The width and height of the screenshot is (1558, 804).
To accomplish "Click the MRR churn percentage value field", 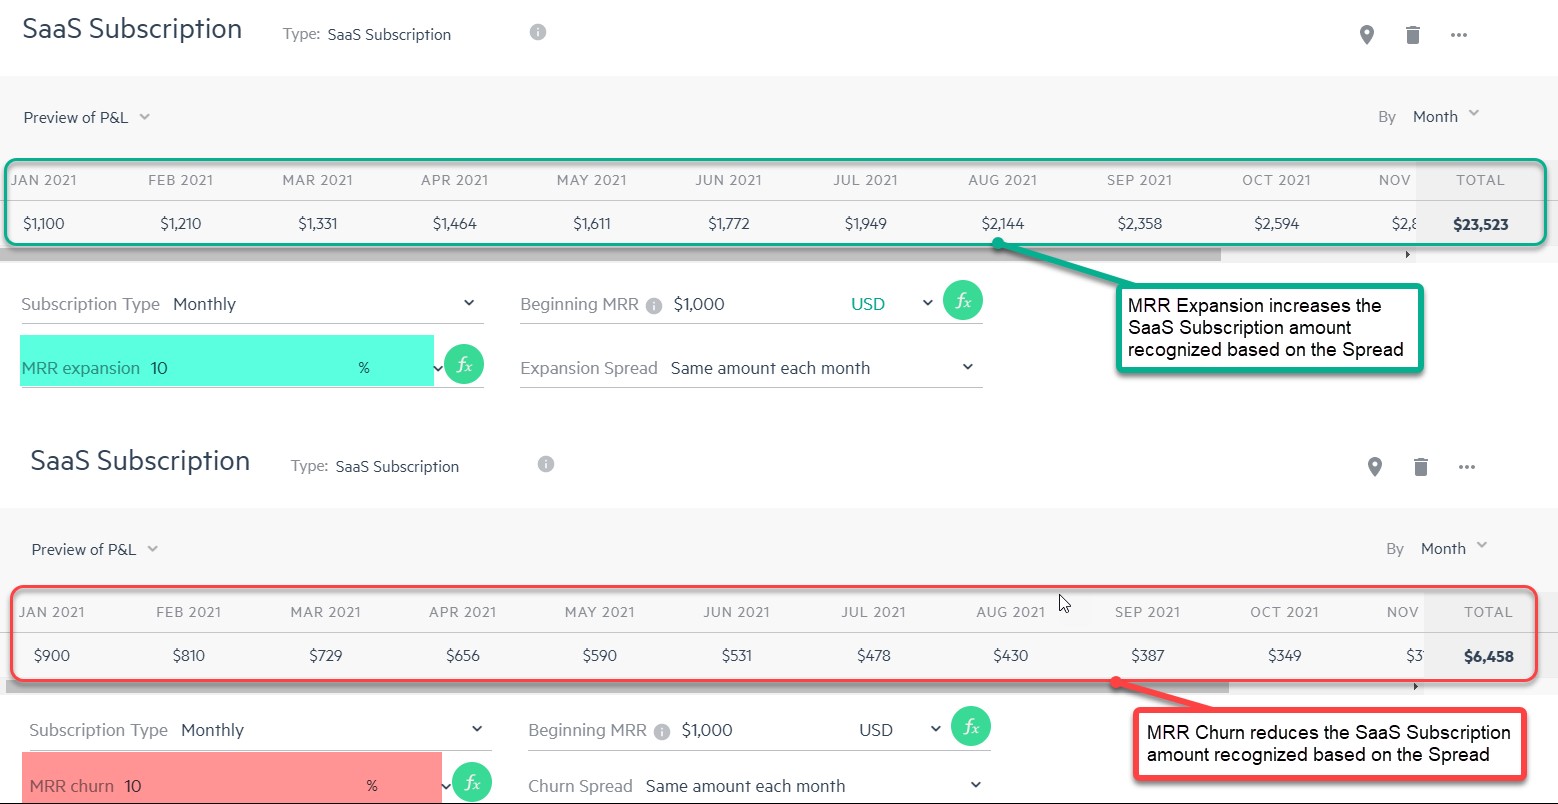I will coord(240,786).
